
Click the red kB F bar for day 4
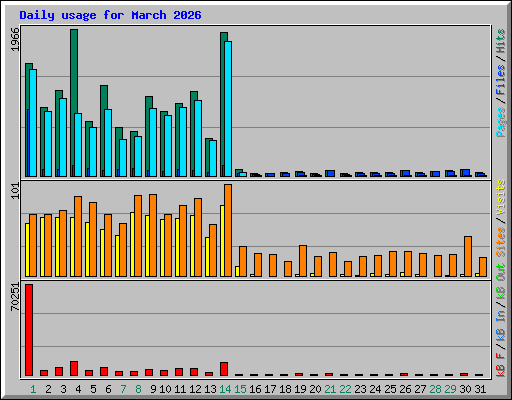[x=74, y=368]
